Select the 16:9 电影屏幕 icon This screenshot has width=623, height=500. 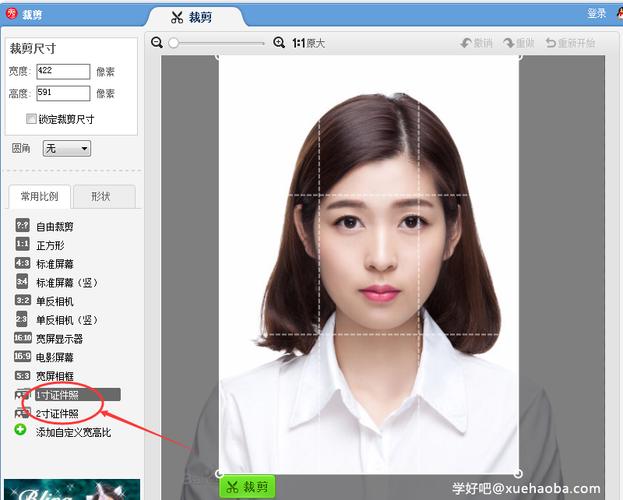tap(22, 356)
